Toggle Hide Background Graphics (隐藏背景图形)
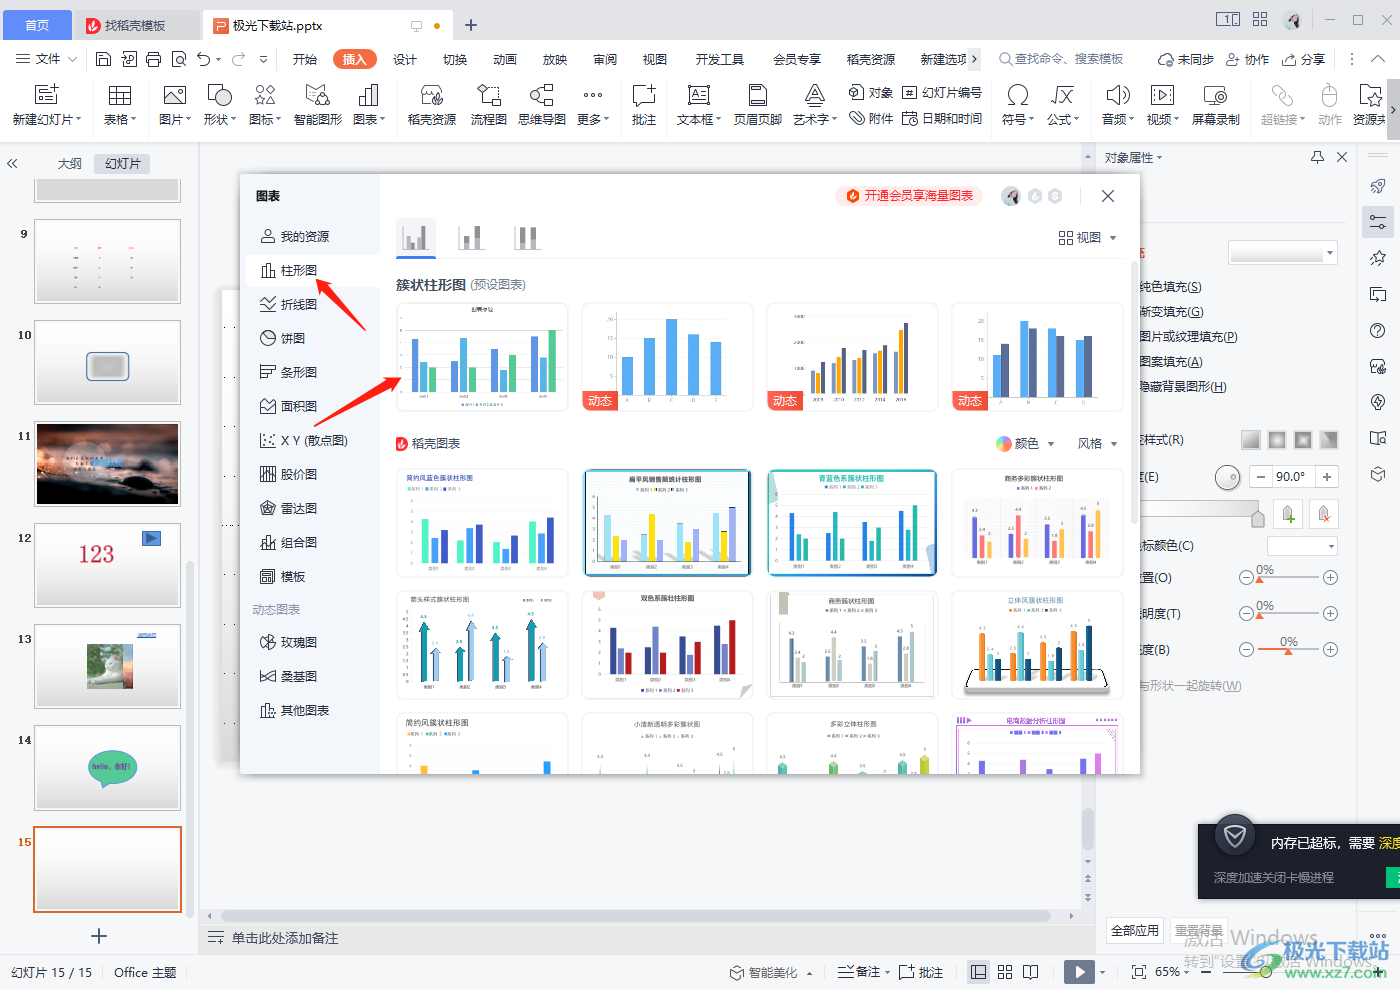 (x=1182, y=387)
